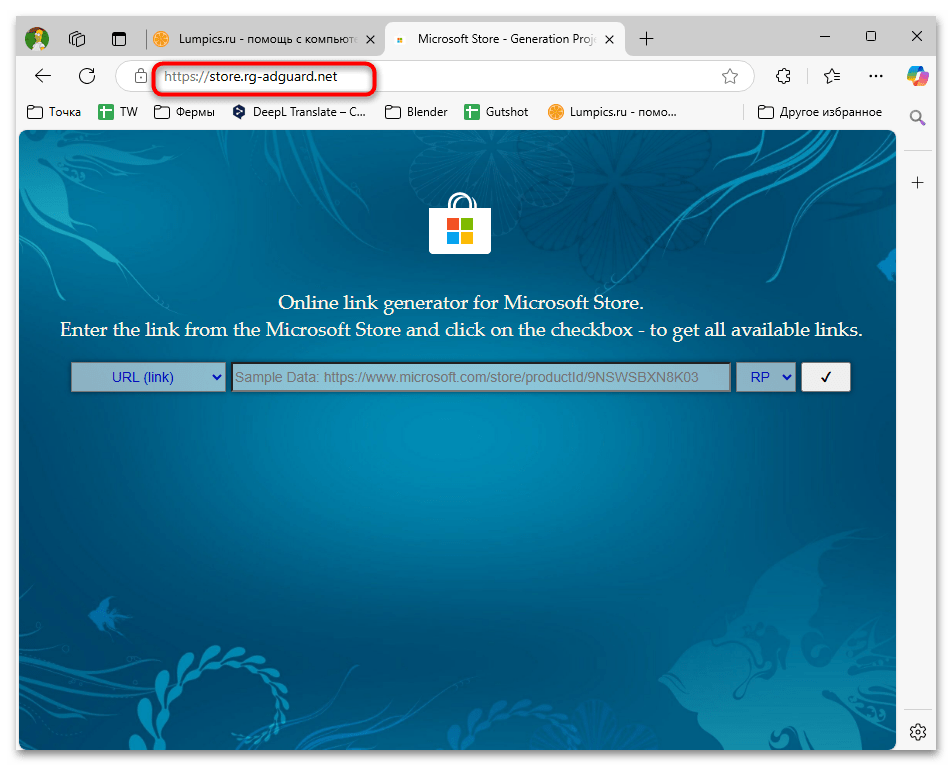Add this page to favorites with star
Screen dimensions: 952x766
pyautogui.click(x=730, y=76)
